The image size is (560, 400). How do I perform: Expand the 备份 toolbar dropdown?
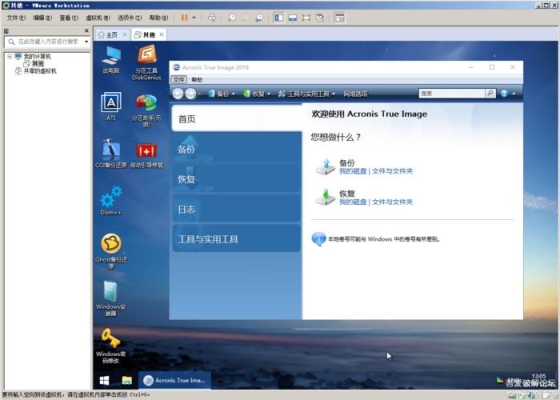(x=221, y=94)
